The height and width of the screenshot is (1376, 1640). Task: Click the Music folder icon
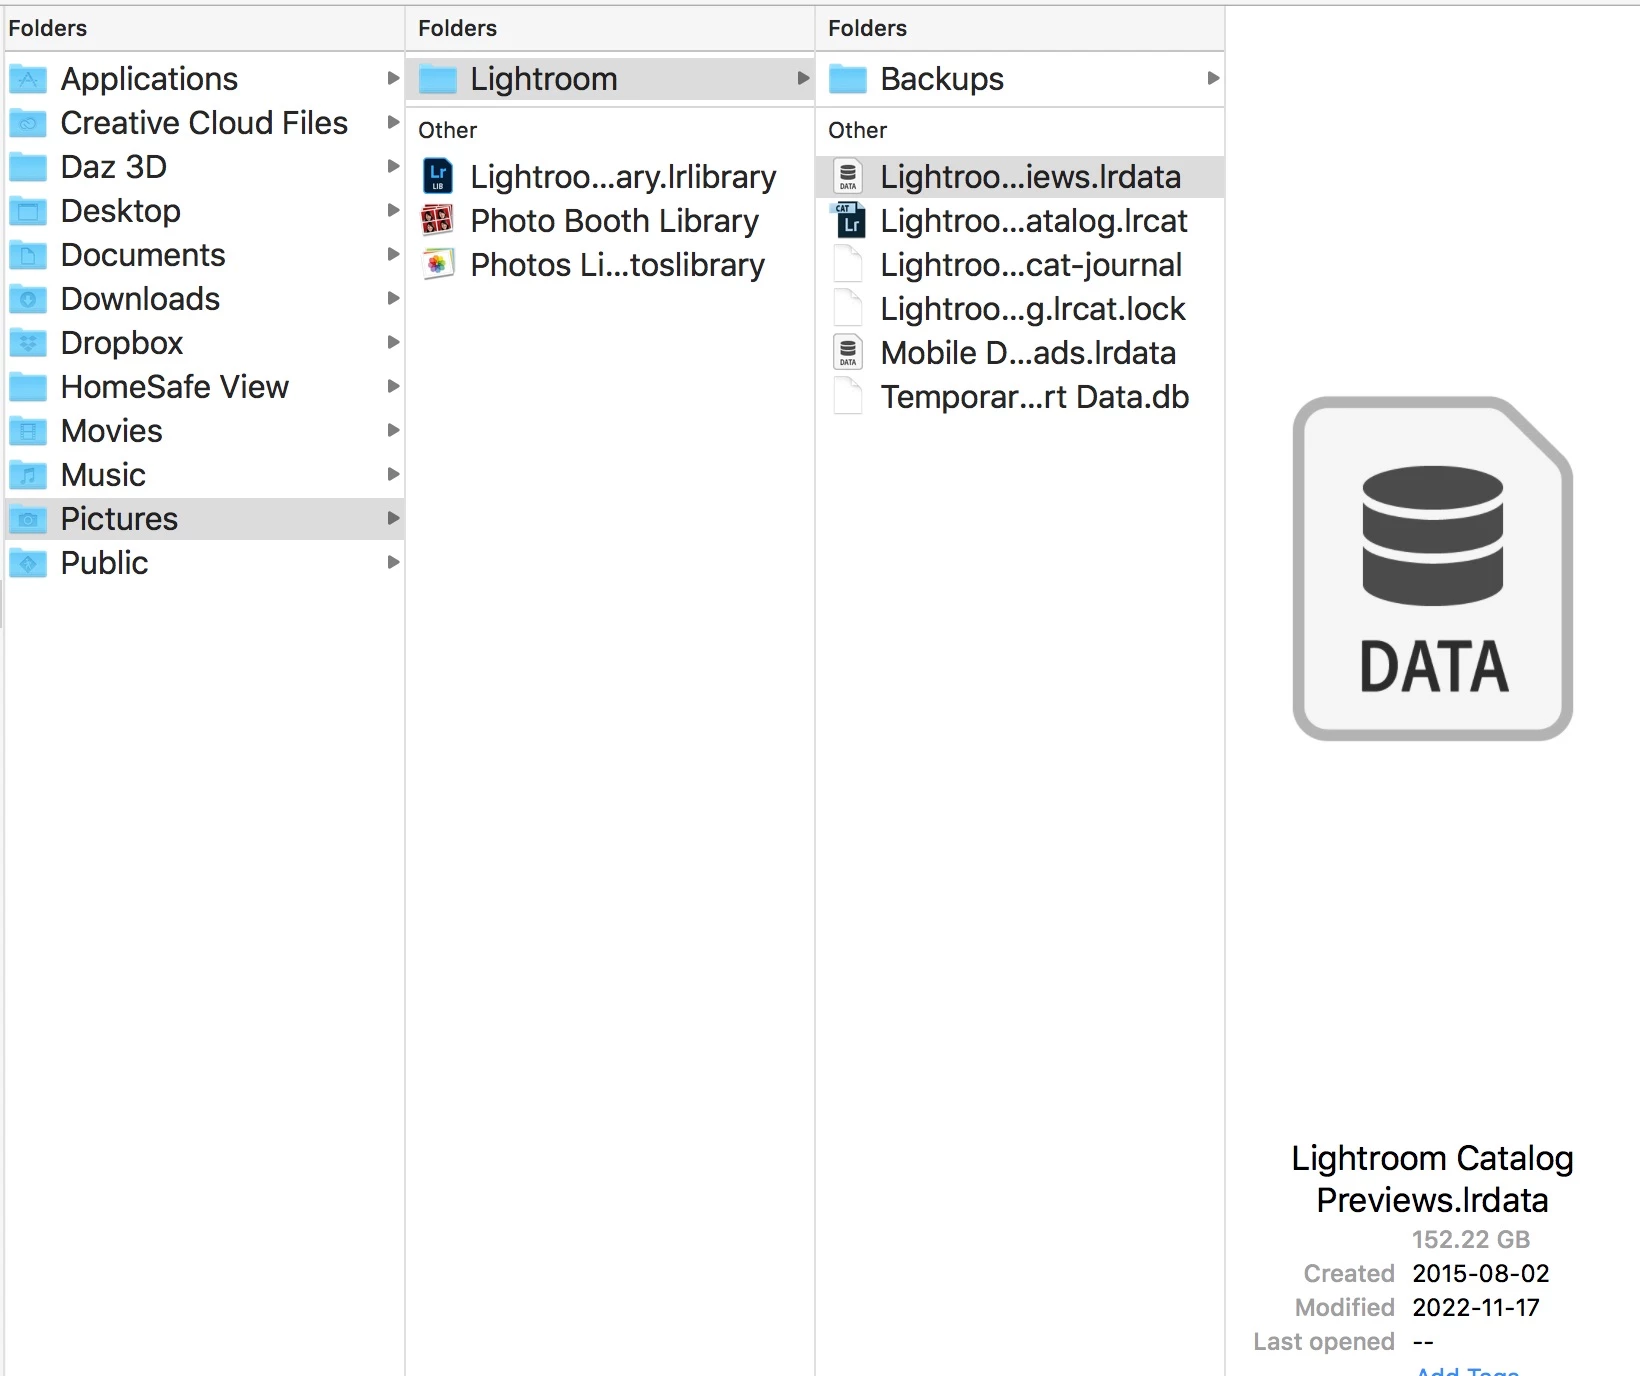(28, 475)
